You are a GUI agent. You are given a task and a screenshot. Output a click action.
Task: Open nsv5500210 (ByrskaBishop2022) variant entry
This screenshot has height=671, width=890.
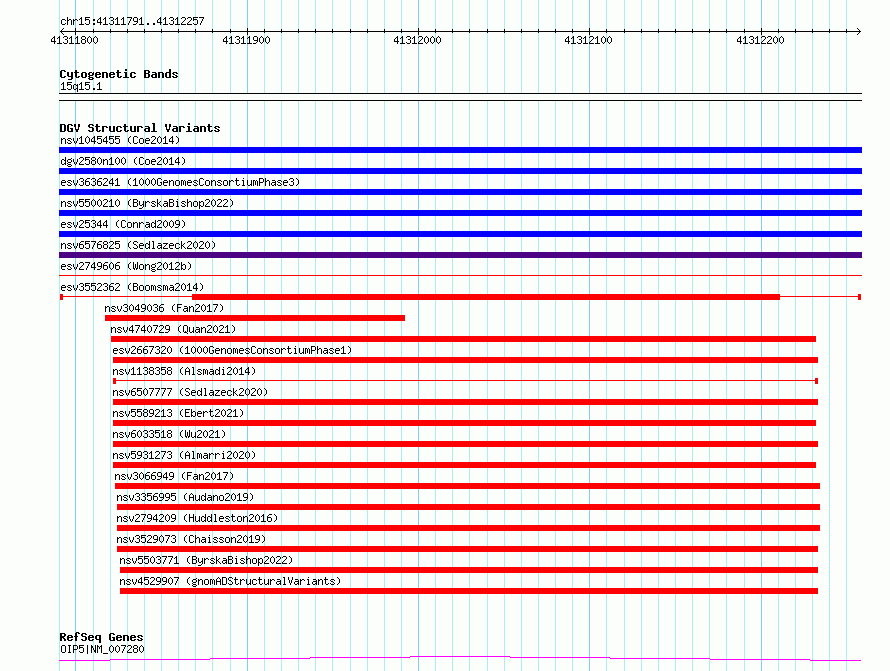[147, 203]
